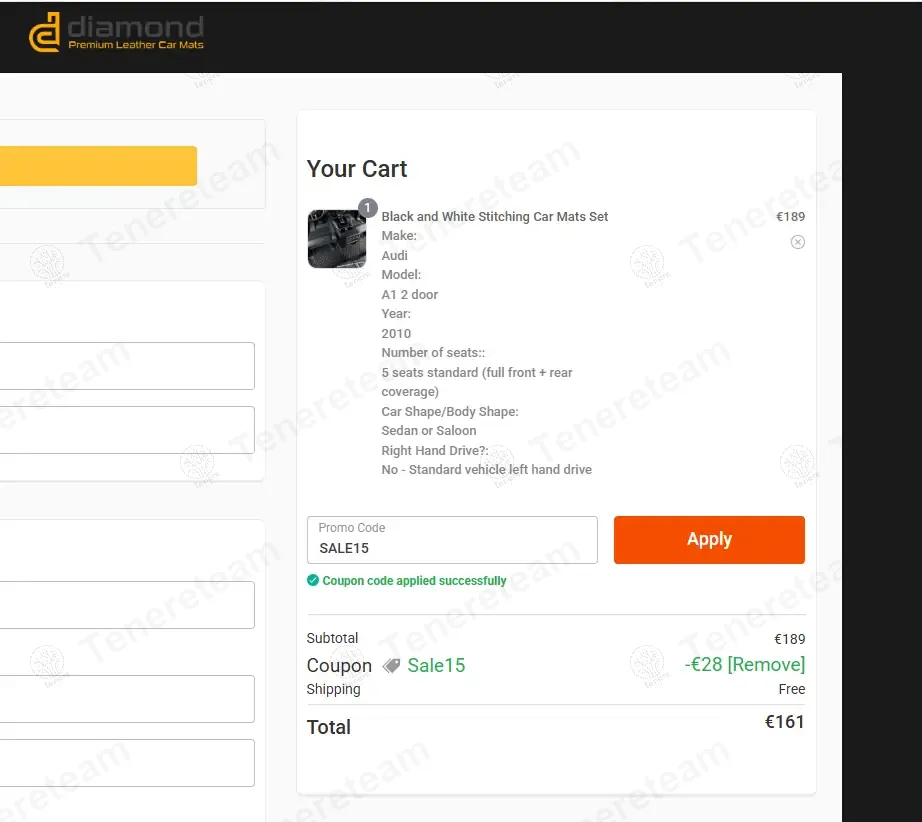
Task: Click the green coupon success checkmark icon
Action: pos(313,580)
